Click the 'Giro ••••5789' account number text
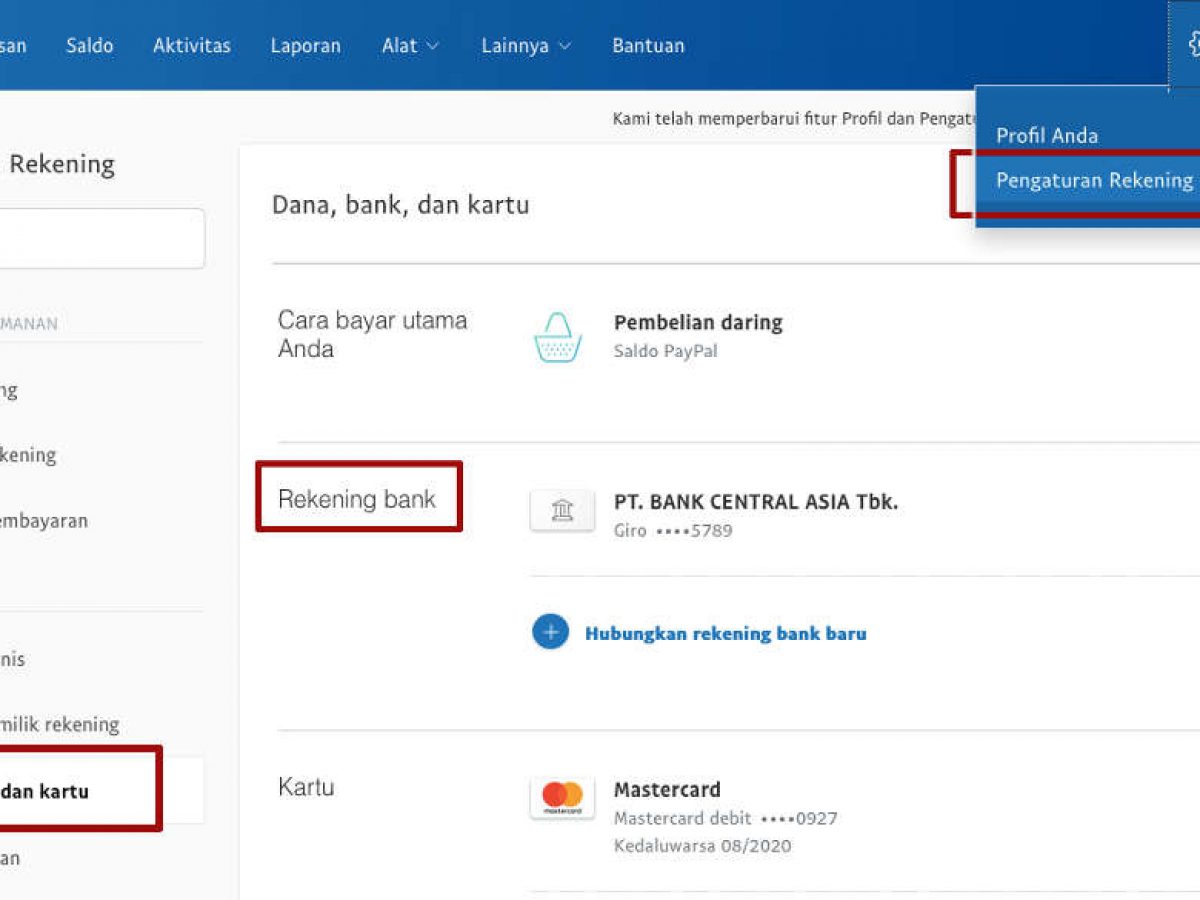The width and height of the screenshot is (1200, 900). 673,530
